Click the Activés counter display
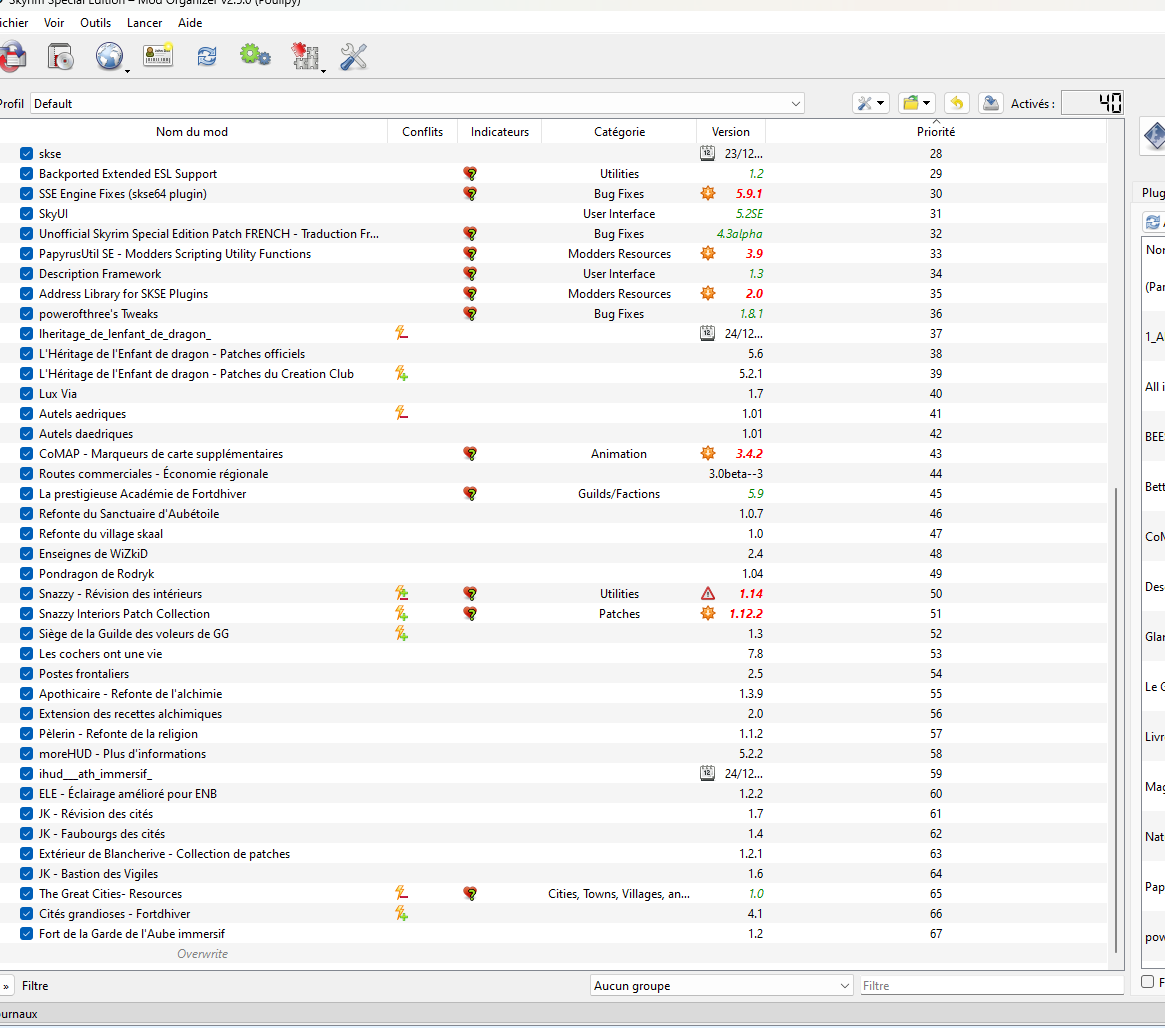Image resolution: width=1165 pixels, height=1028 pixels. [x=1092, y=103]
